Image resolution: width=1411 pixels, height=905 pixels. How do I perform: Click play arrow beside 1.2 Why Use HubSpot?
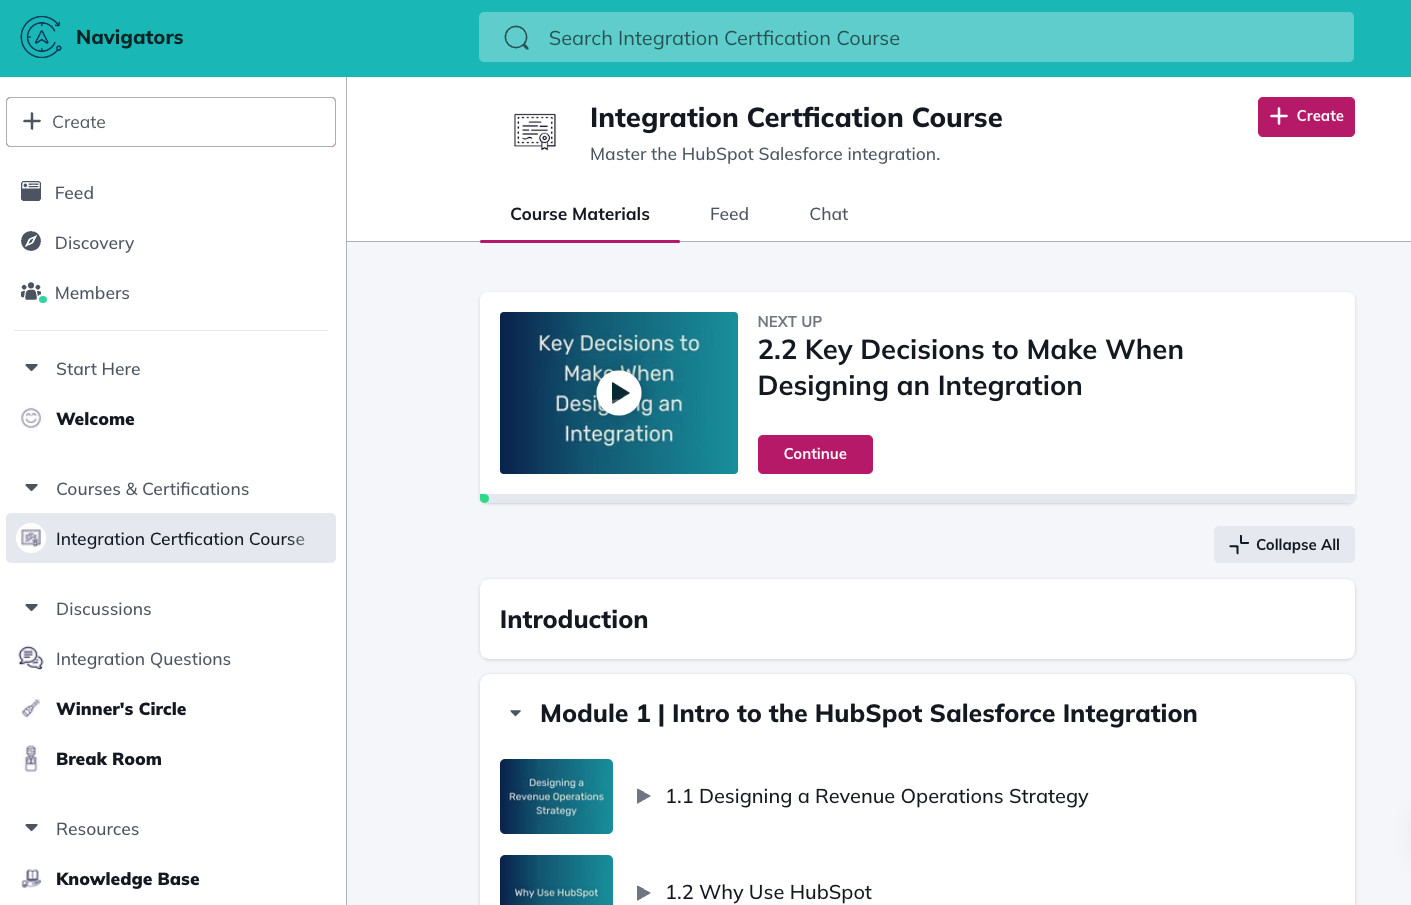coord(644,892)
